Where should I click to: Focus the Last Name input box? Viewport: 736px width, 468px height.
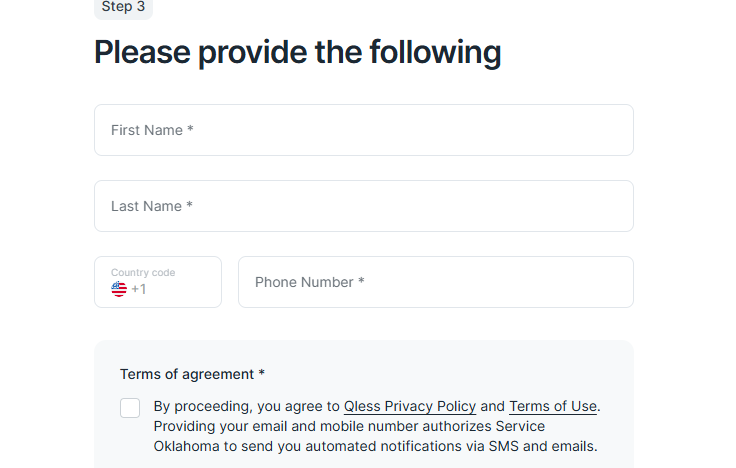364,206
